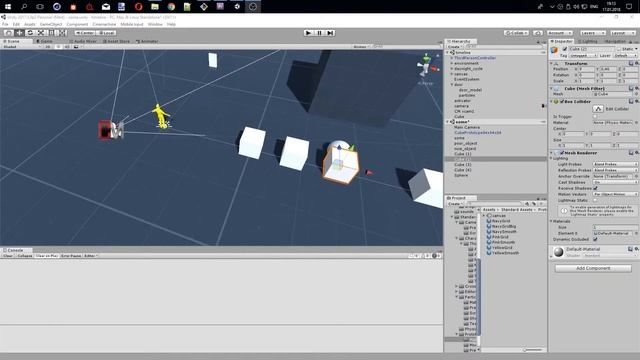Open the Window menu
The width and height of the screenshot is (640, 360).
point(155,24)
